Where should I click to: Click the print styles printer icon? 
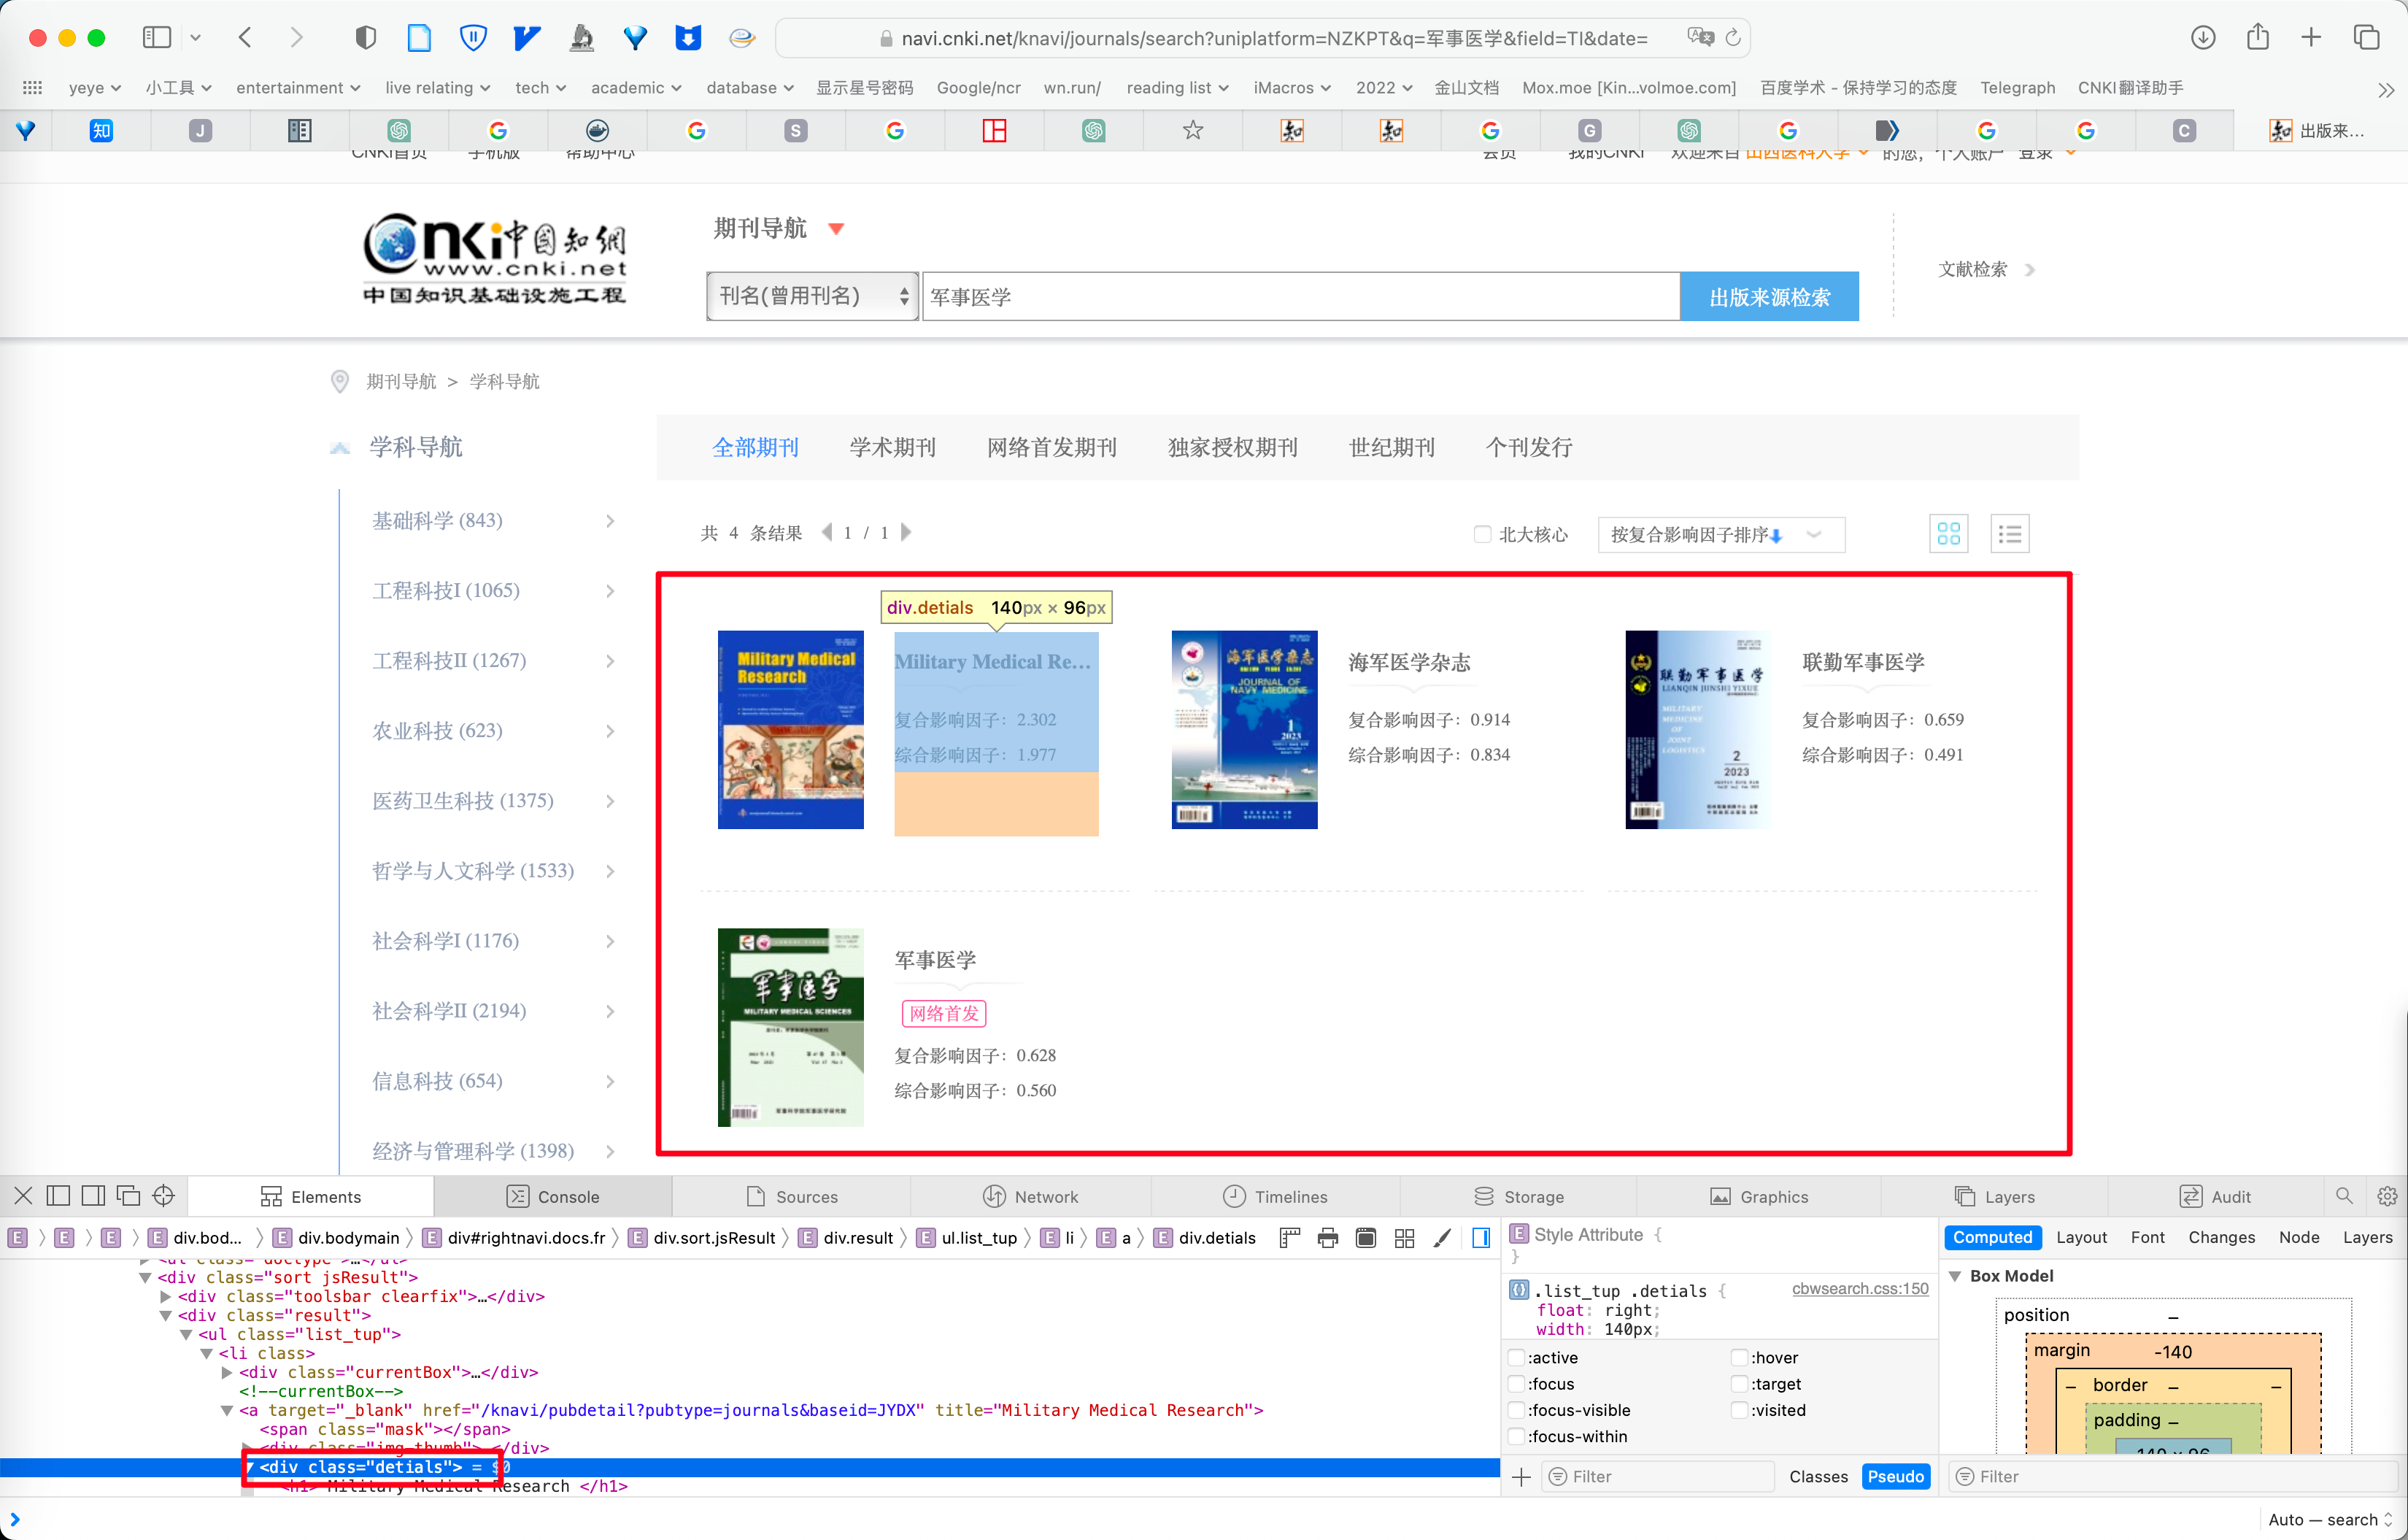pyautogui.click(x=1327, y=1238)
